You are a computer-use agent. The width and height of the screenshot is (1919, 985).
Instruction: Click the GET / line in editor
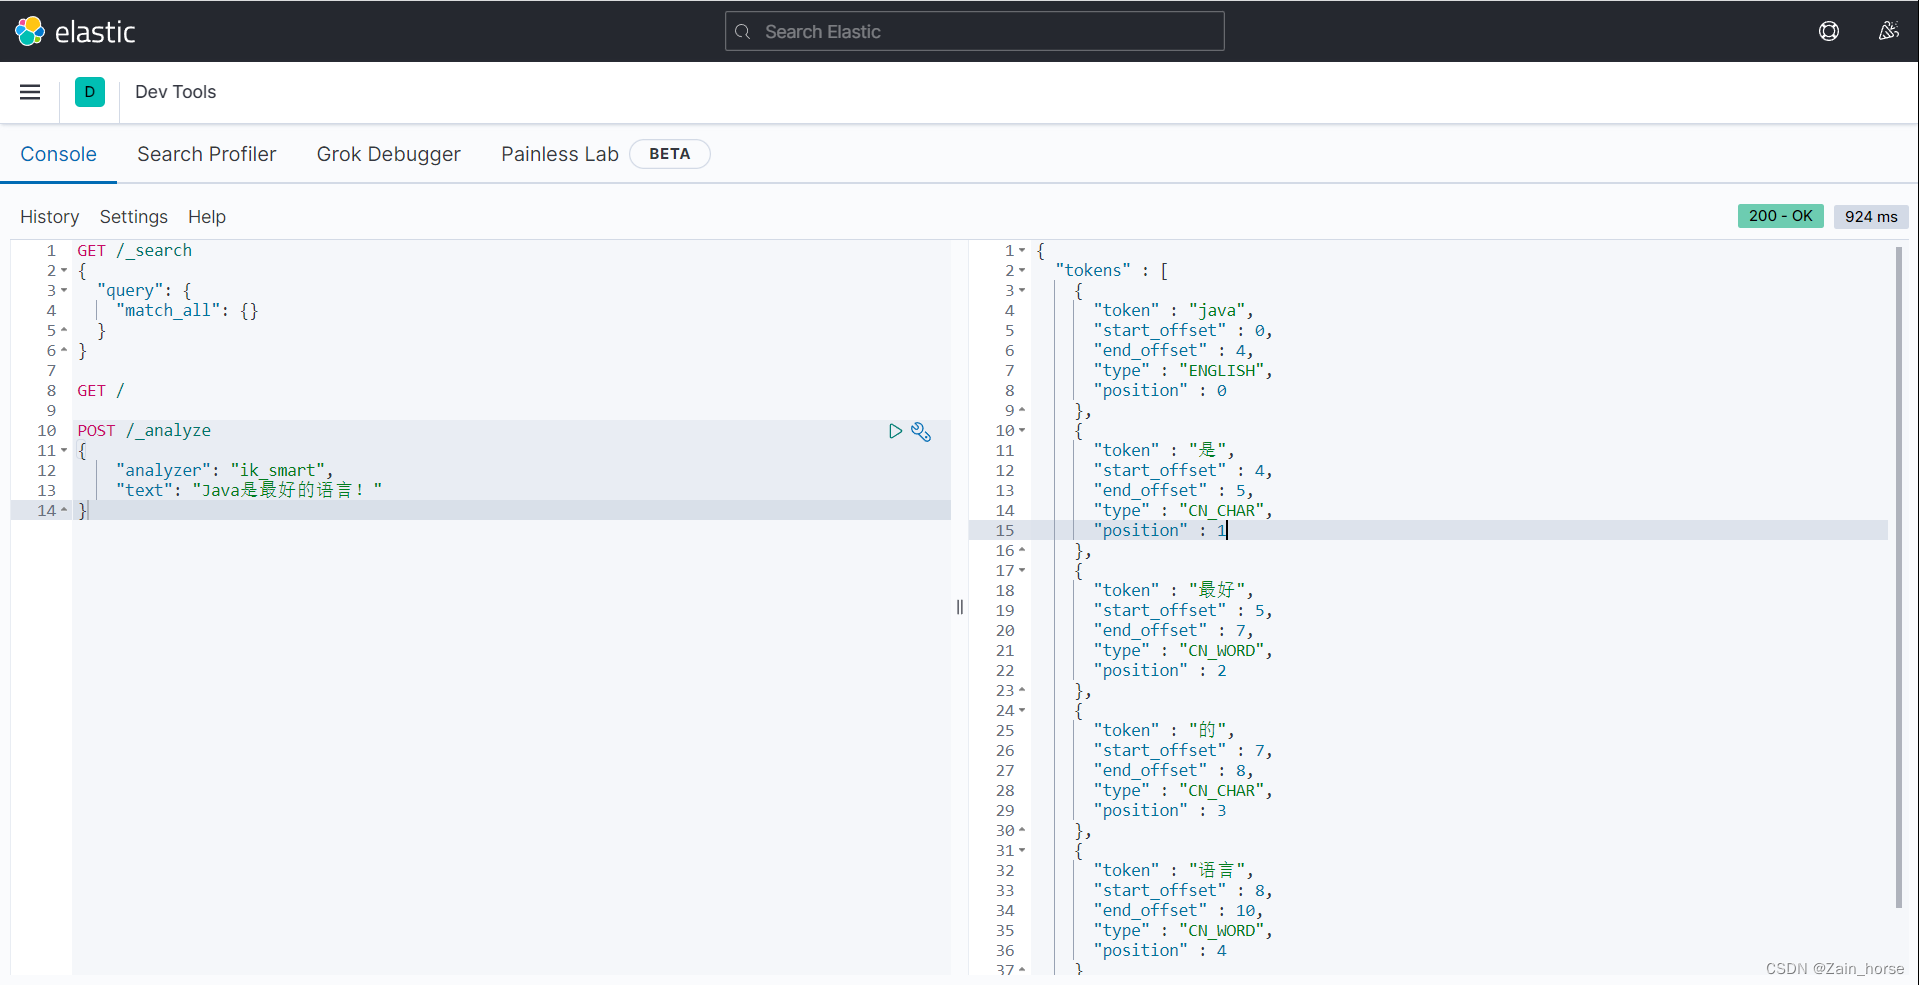coord(101,390)
